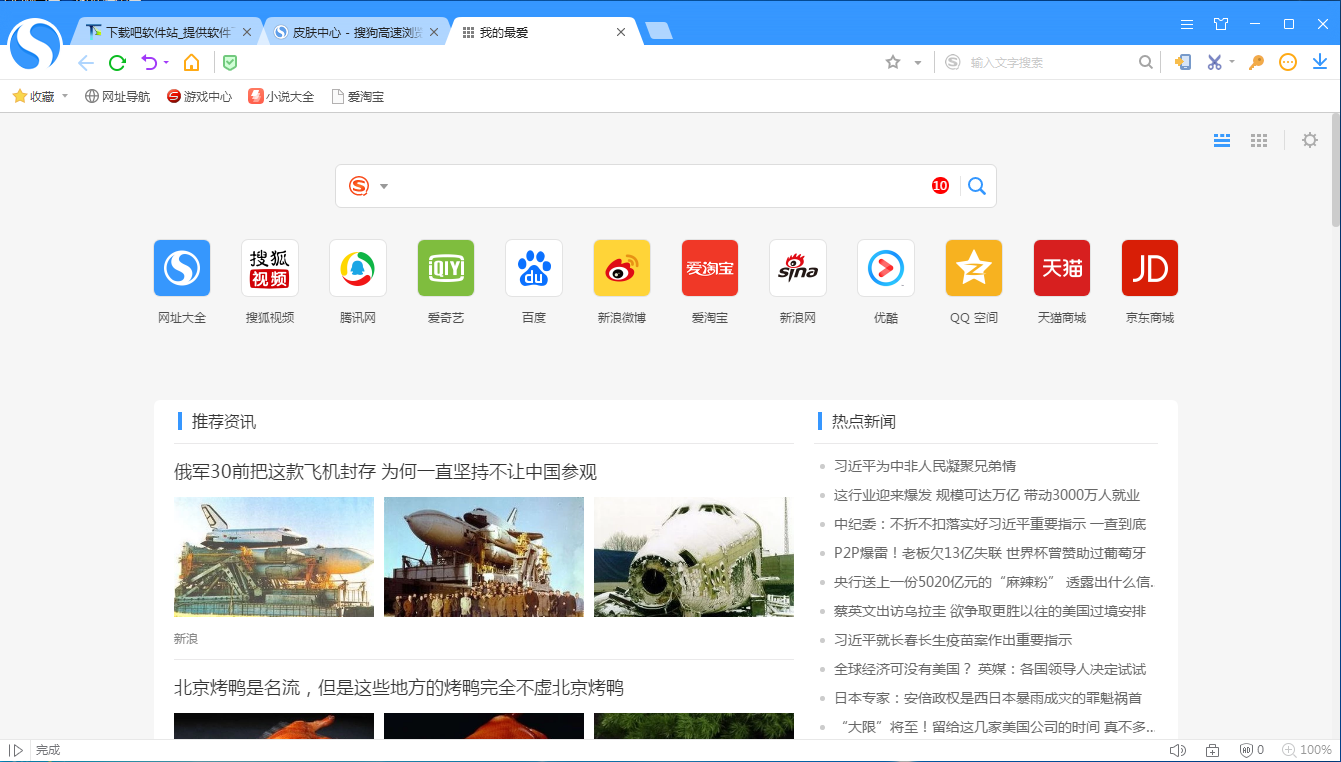Image resolution: width=1341 pixels, height=762 pixels.
Task: Switch speed dial to grid view
Action: click(1258, 140)
